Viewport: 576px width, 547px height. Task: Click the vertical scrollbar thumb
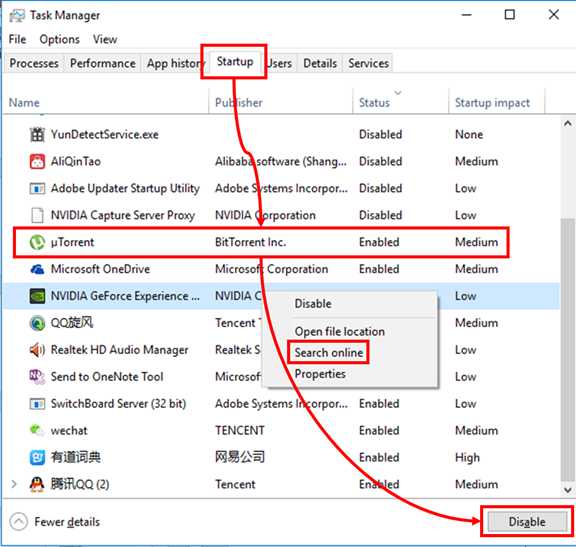(x=568, y=349)
